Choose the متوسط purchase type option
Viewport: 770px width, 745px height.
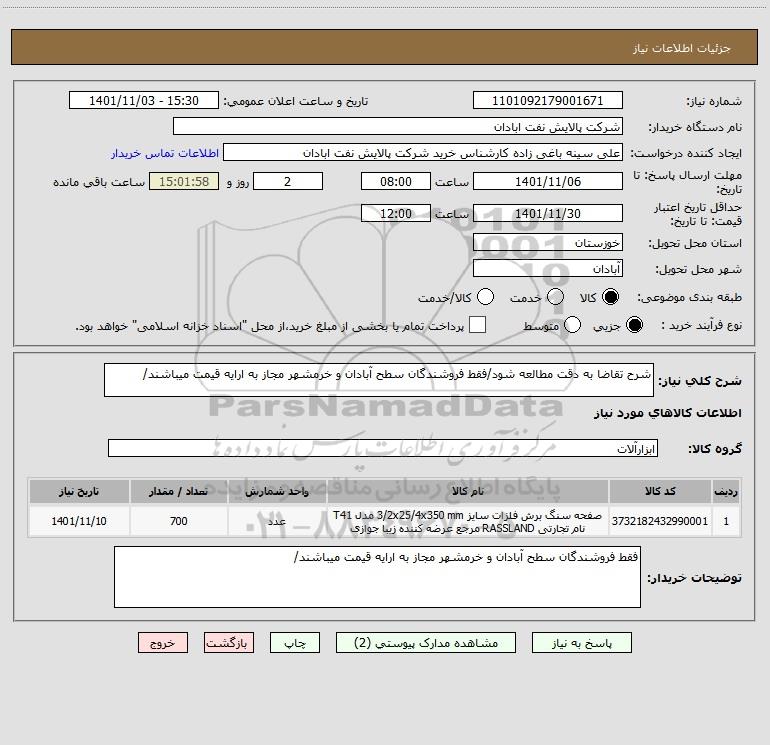(x=573, y=325)
